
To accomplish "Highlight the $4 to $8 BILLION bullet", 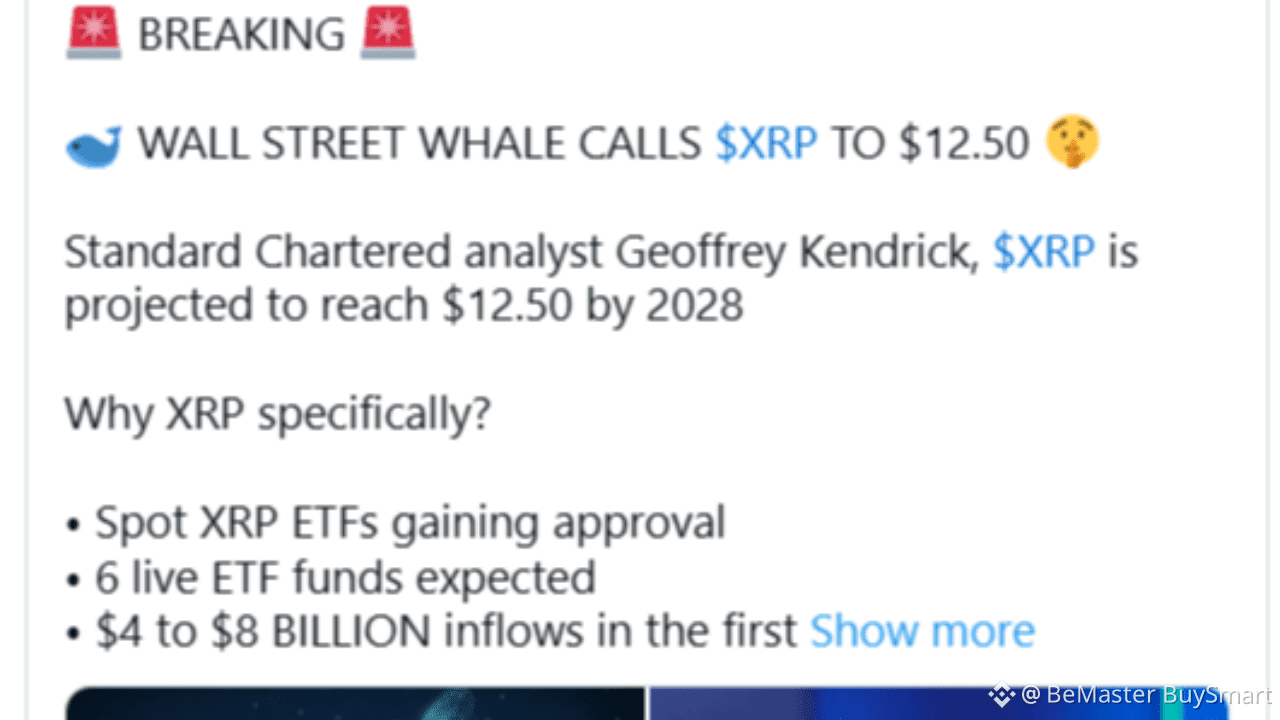I will click(430, 631).
